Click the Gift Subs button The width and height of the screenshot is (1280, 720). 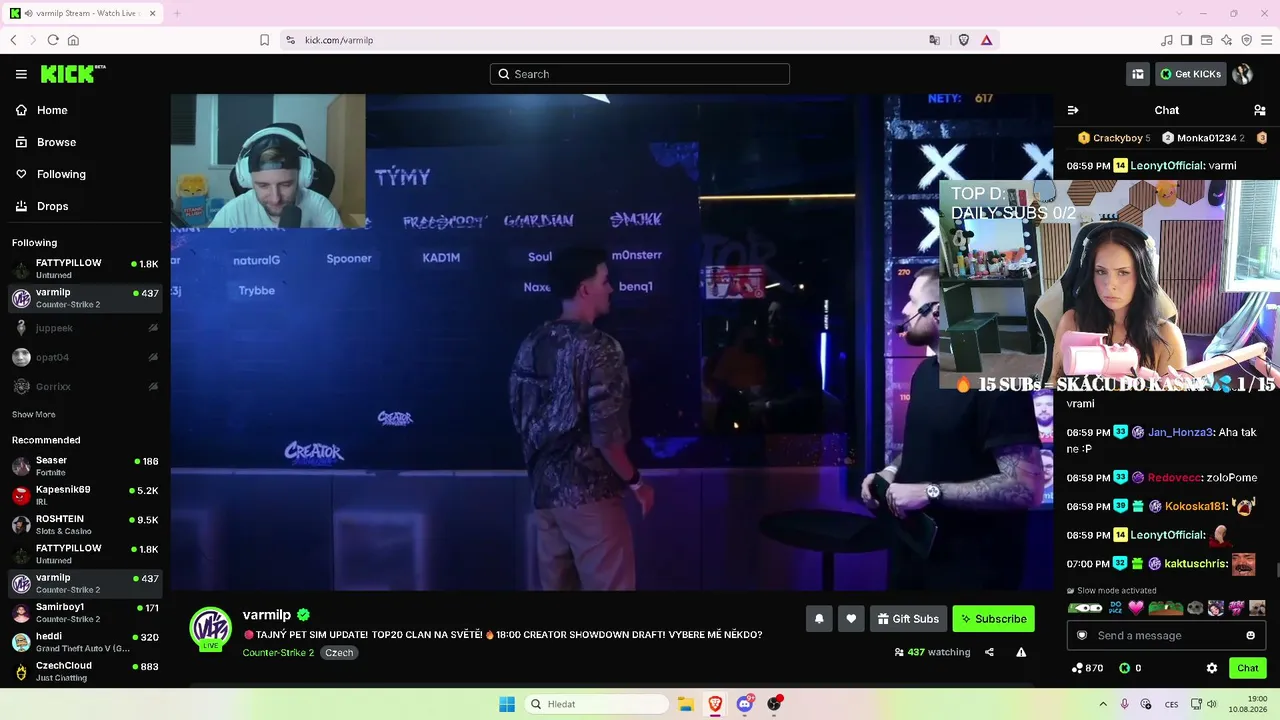(908, 619)
